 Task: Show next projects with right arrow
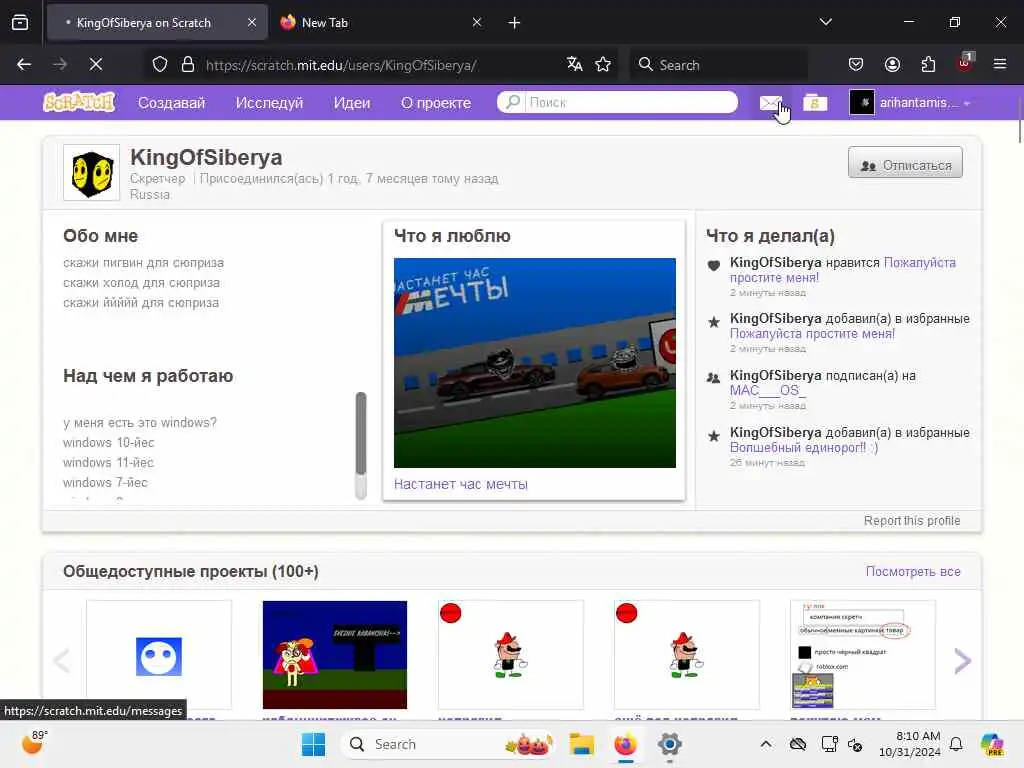[x=963, y=661]
